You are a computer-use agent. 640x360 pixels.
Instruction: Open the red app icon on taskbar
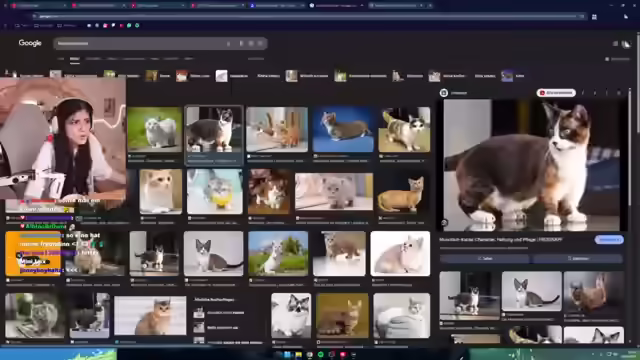(x=342, y=355)
